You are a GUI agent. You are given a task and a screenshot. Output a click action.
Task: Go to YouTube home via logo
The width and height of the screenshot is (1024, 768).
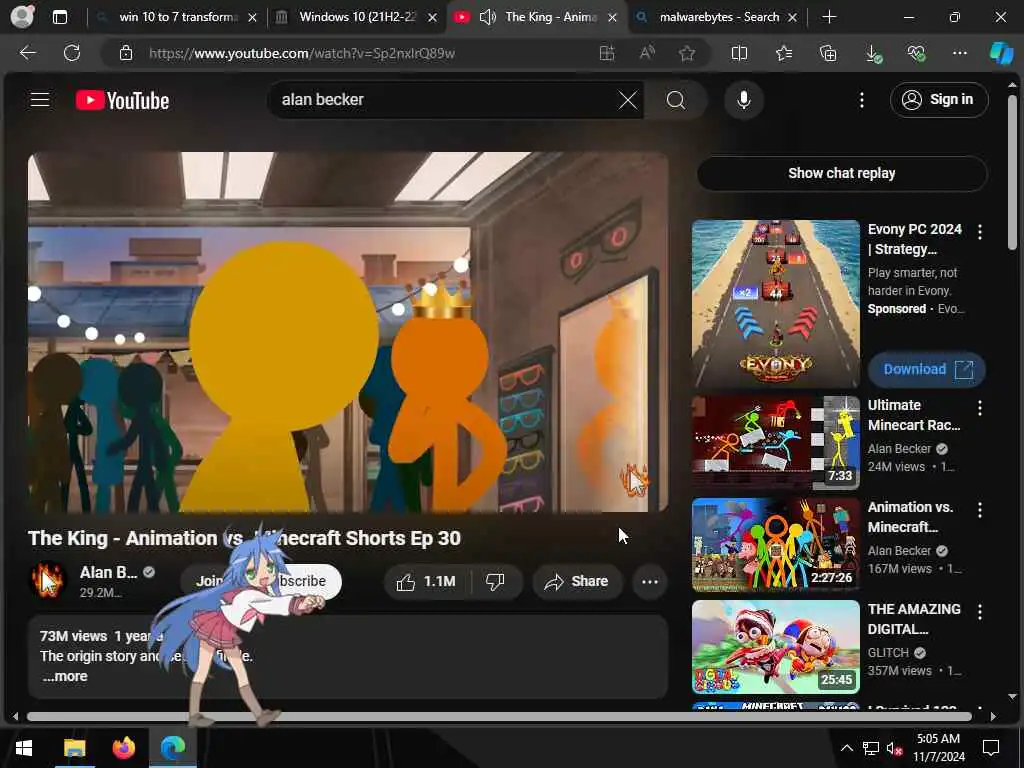[122, 100]
